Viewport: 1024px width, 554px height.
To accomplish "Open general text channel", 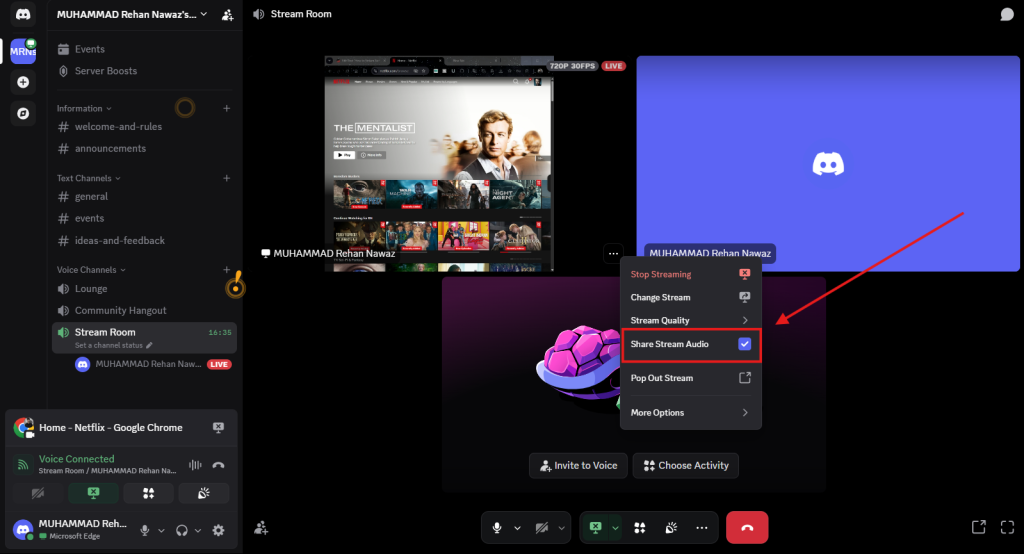I will tap(144, 197).
